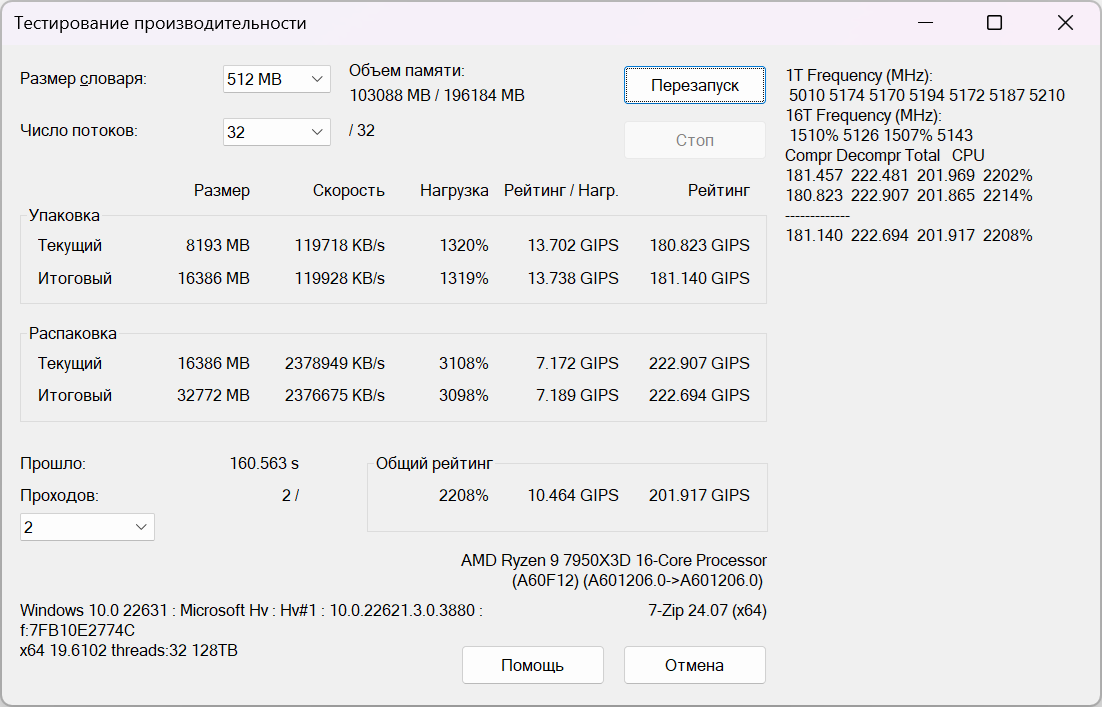Click the Проходов label
Screen dimensions: 1102x707
pos(60,495)
